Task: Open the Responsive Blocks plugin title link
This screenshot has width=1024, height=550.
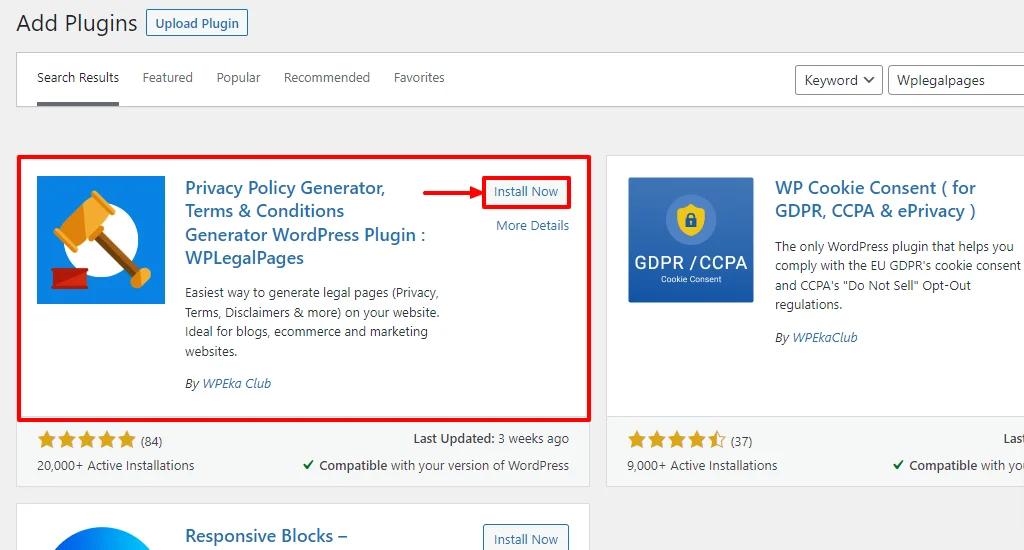Action: tap(266, 536)
